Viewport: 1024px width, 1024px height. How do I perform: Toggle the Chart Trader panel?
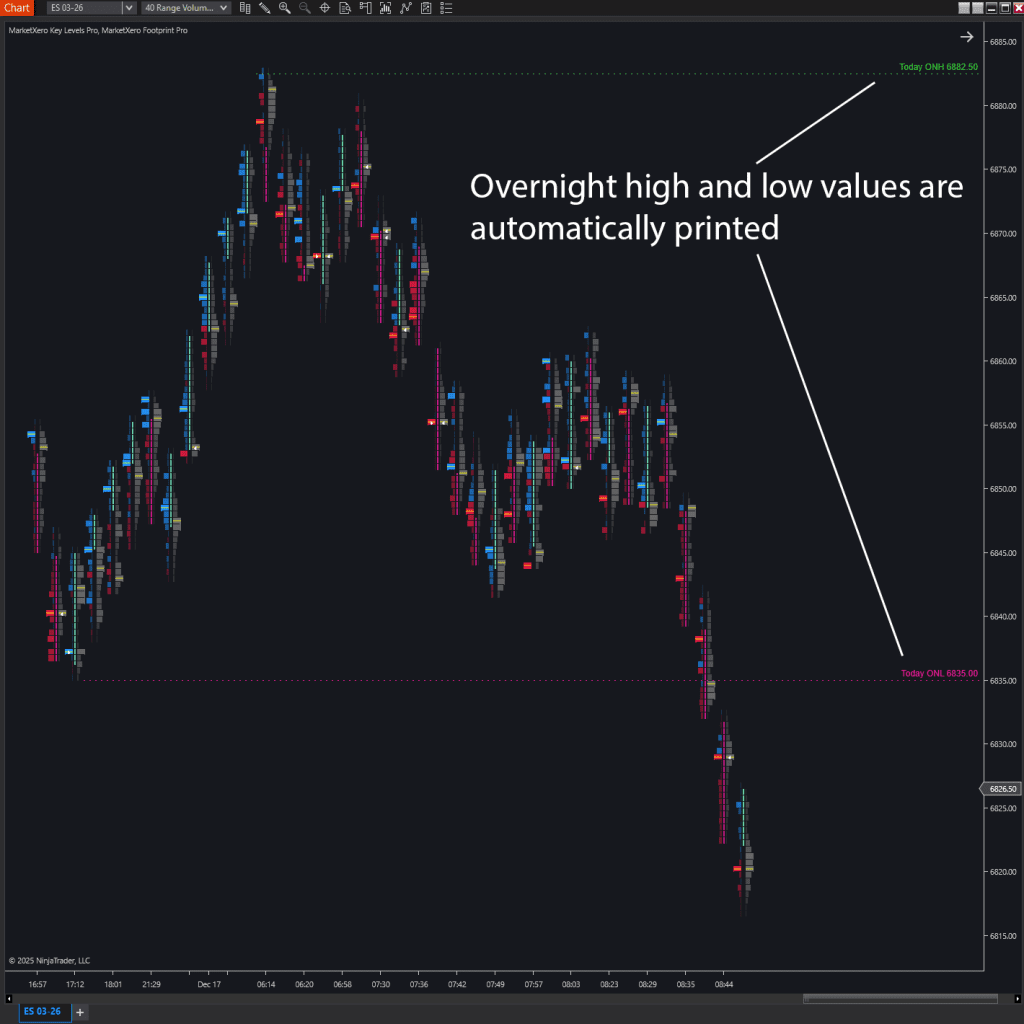[365, 8]
